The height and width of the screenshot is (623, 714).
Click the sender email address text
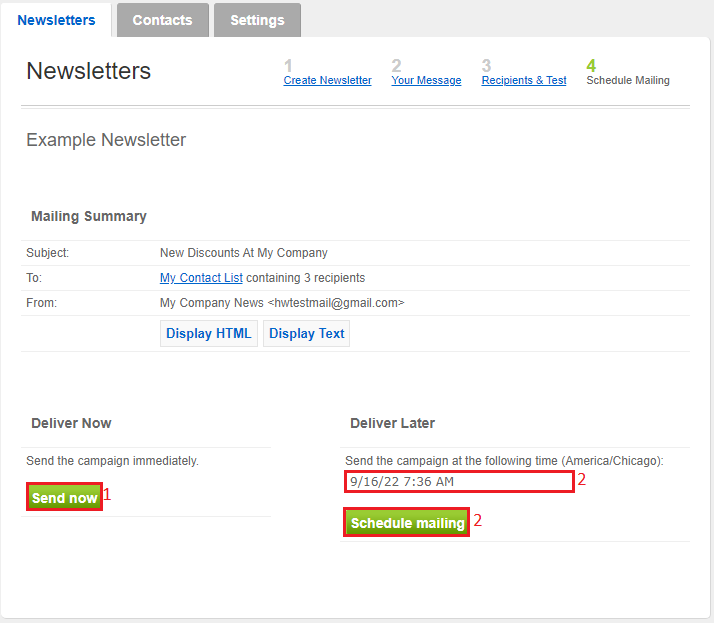coord(336,303)
